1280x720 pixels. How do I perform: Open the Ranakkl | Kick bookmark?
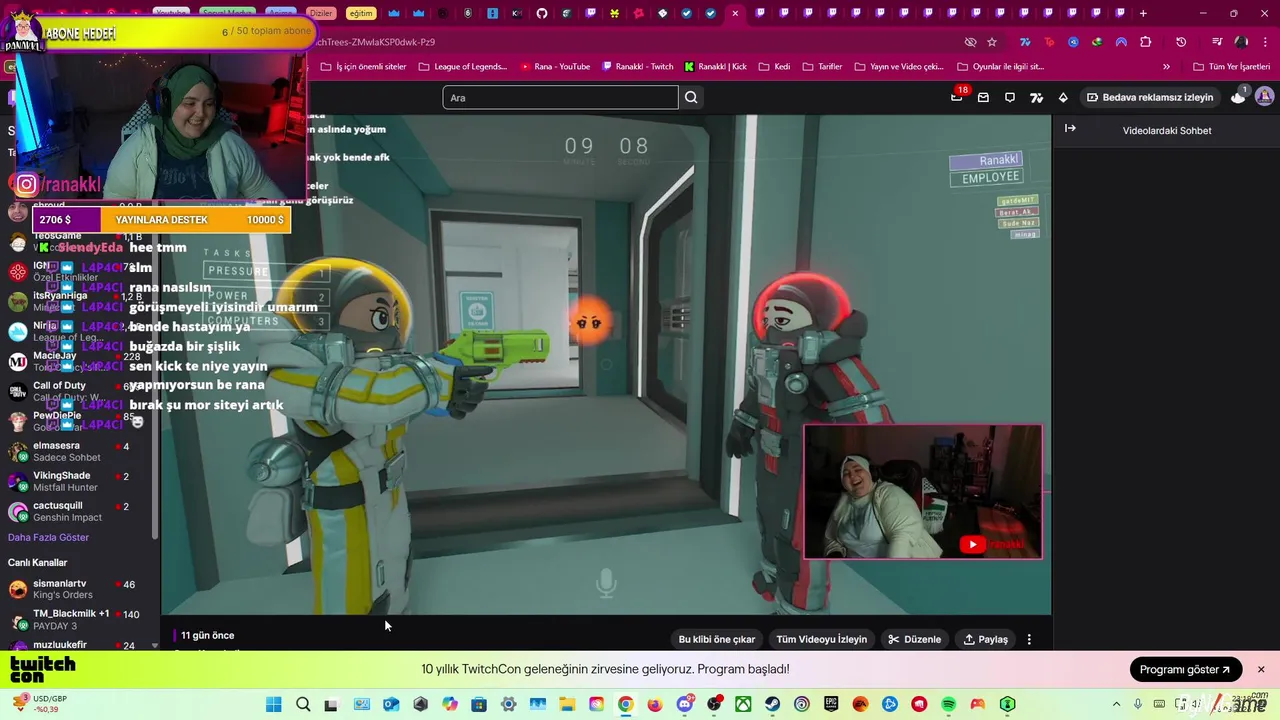tap(715, 66)
